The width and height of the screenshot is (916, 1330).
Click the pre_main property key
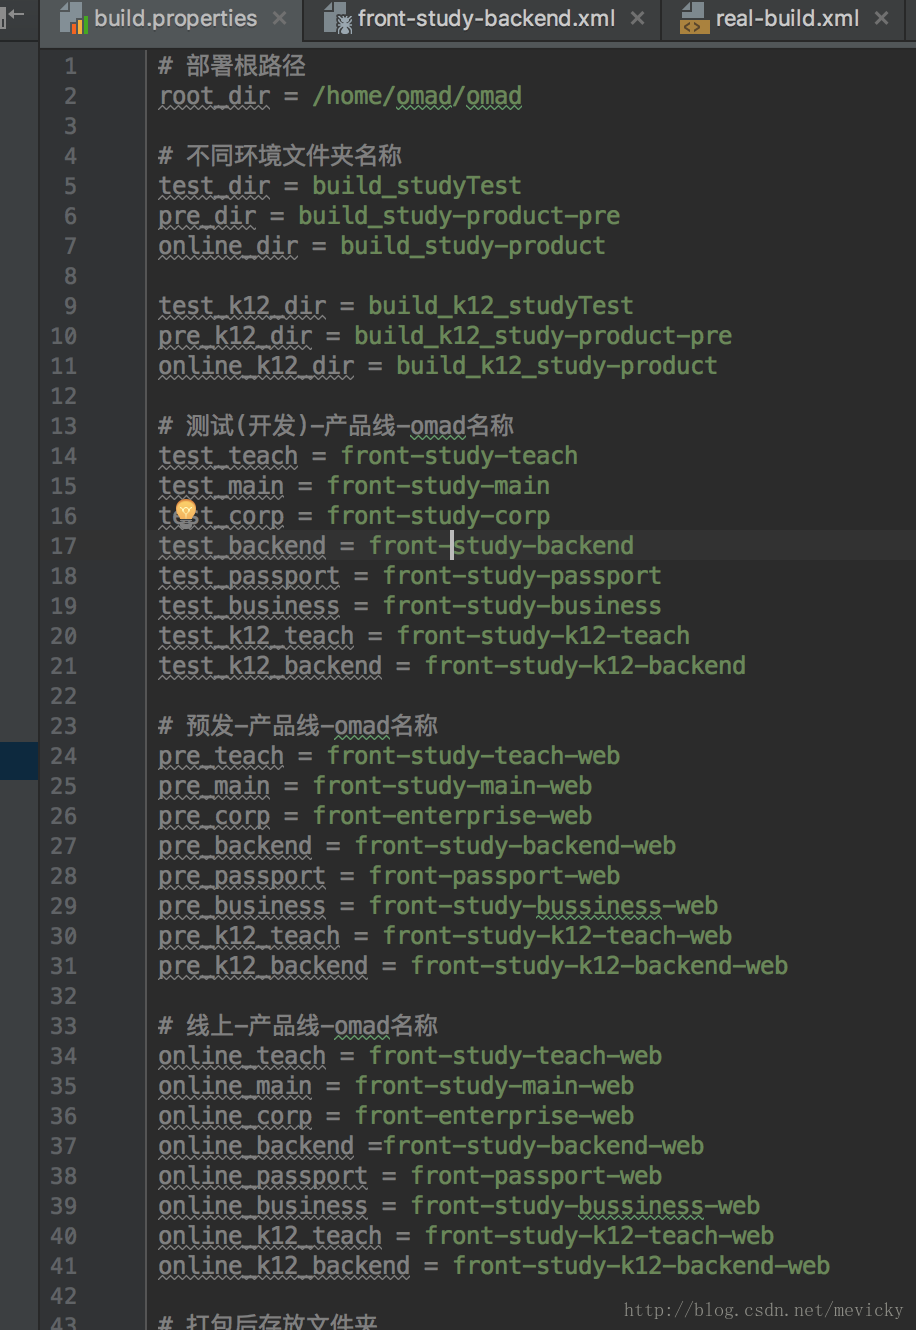click(214, 786)
